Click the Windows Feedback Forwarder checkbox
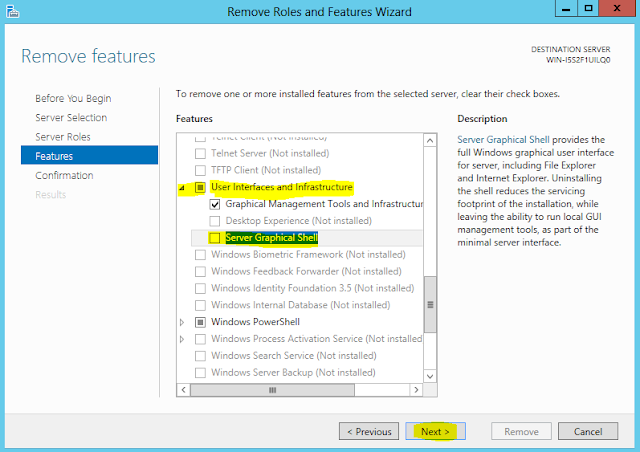The height and width of the screenshot is (452, 640). click(200, 272)
